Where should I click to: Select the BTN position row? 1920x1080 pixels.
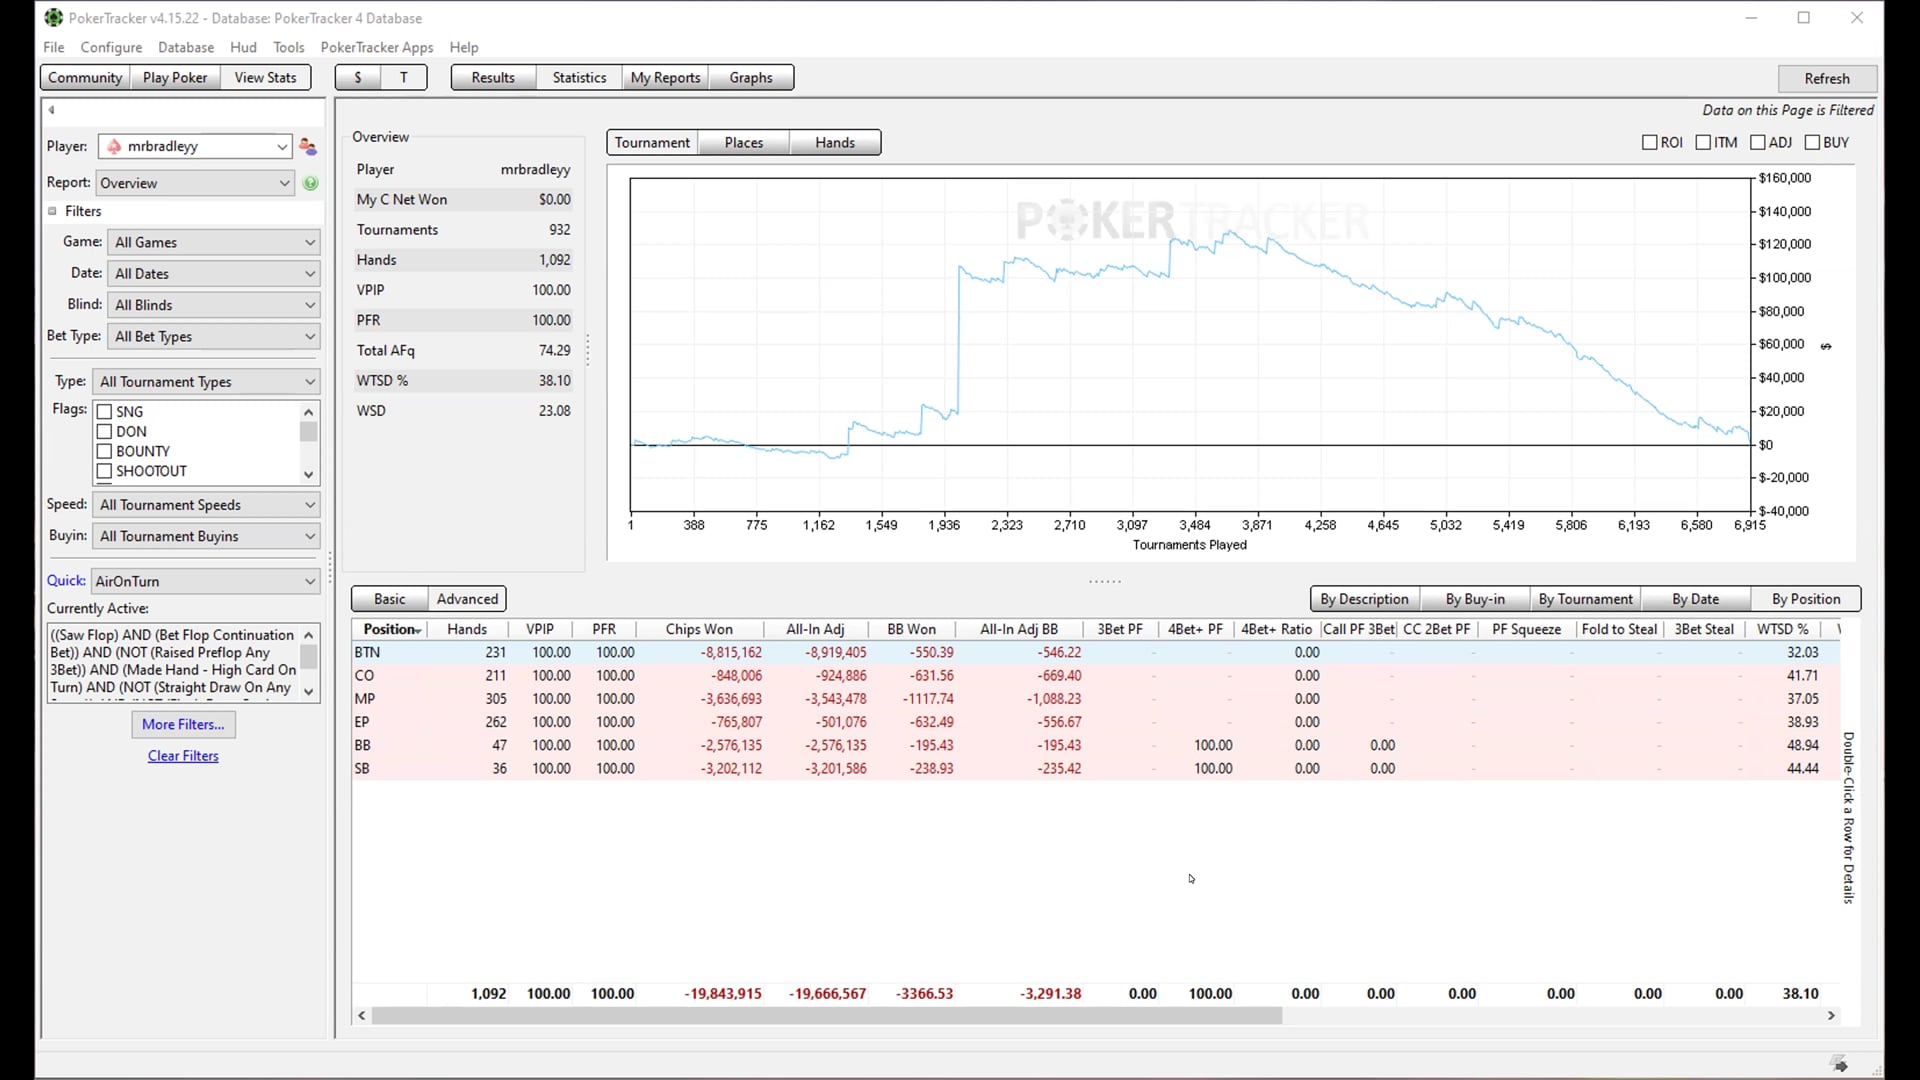(x=1095, y=652)
